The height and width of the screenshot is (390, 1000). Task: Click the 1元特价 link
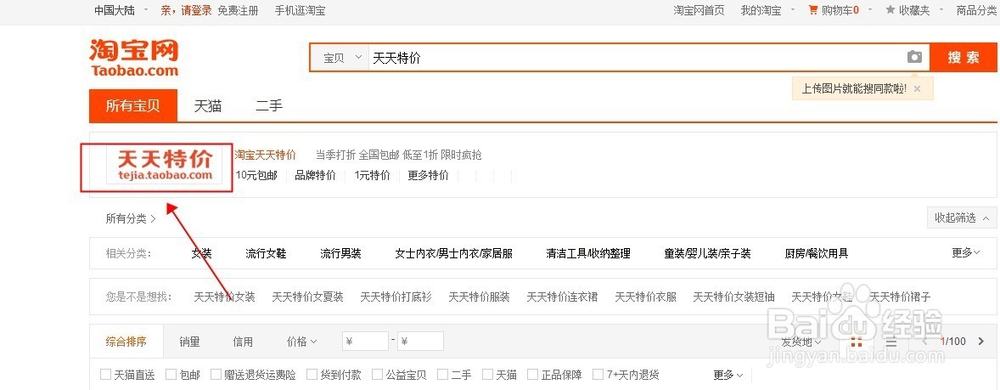click(x=372, y=175)
